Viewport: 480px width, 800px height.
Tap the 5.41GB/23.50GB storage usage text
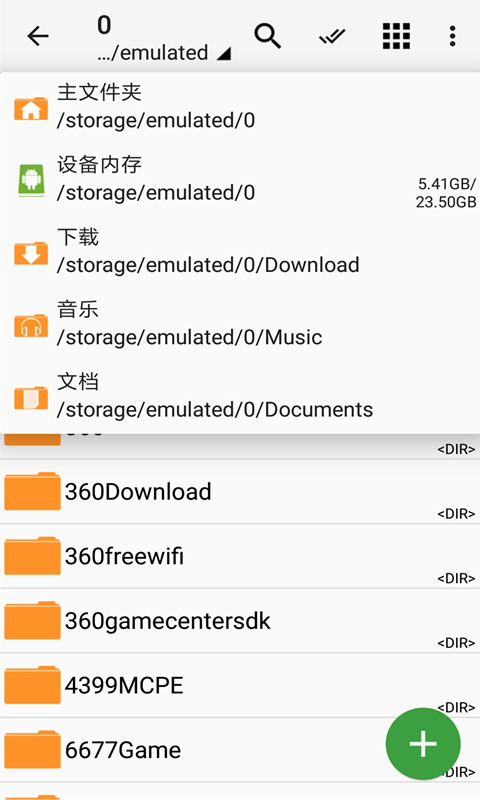[x=446, y=193]
